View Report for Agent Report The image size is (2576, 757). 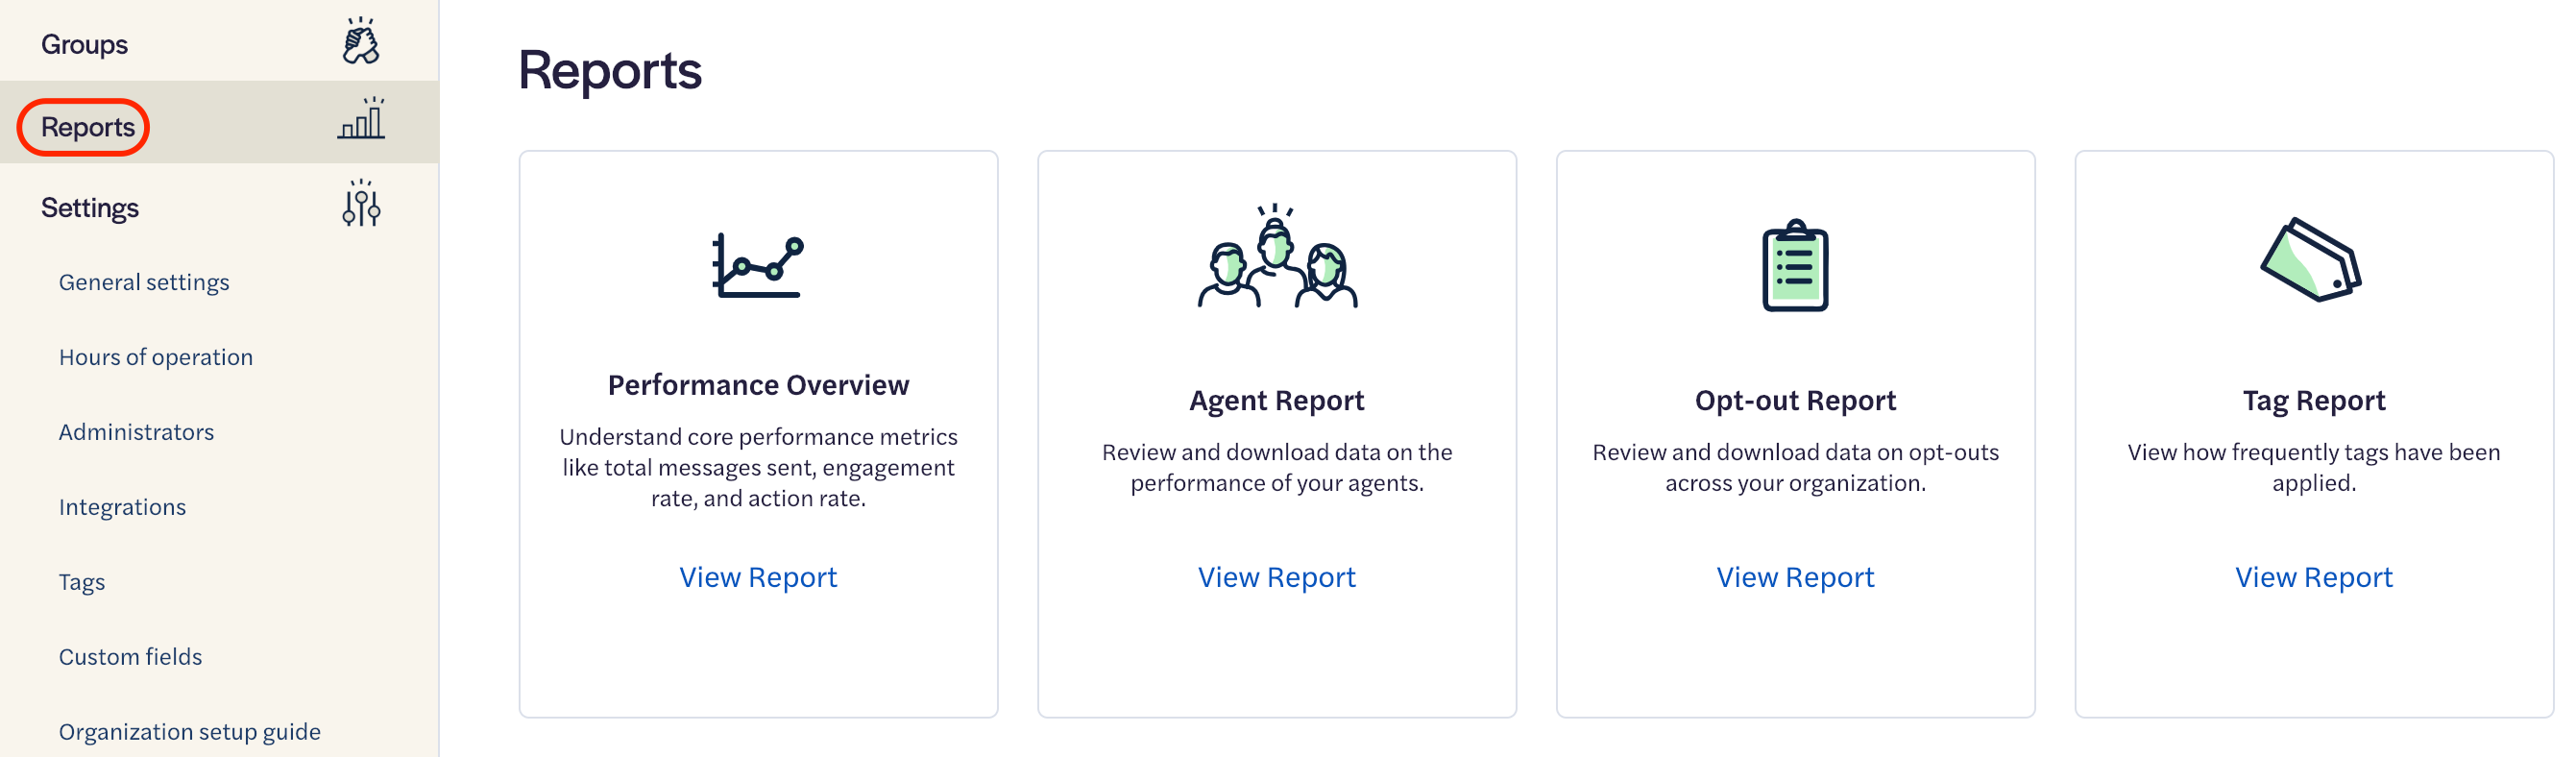pos(1277,577)
